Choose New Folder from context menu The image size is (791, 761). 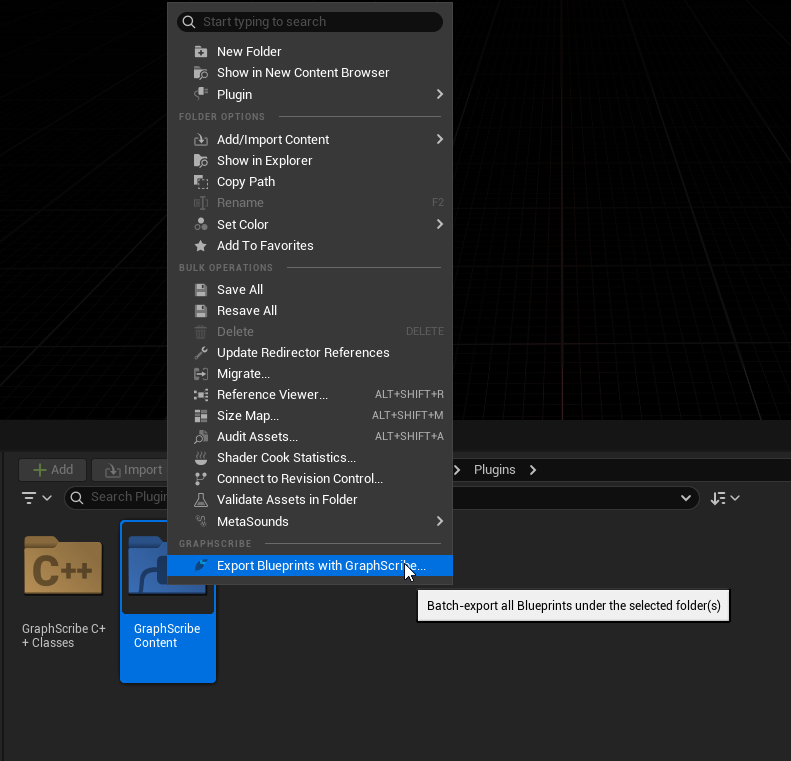[310, 51]
